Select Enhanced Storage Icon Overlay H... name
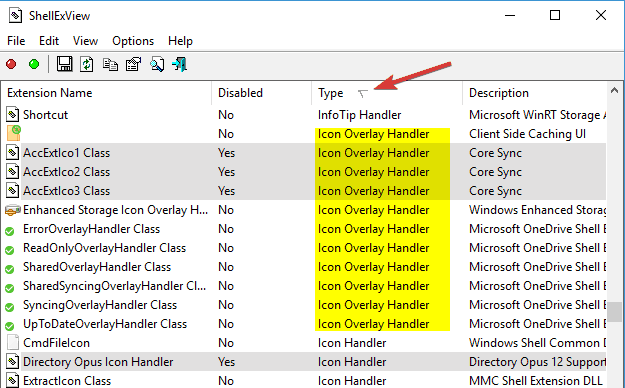 click(x=116, y=210)
